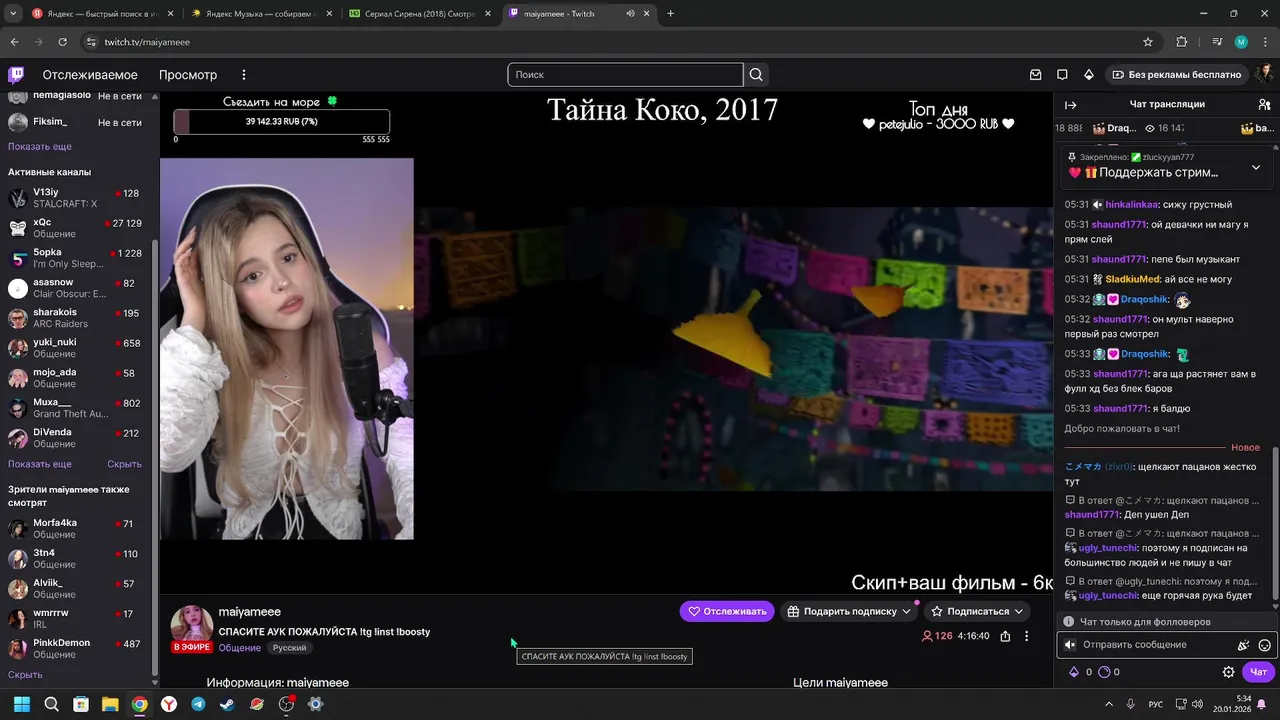Show hidden system tray icons chevron
Image resolution: width=1280 pixels, height=720 pixels.
1109,704
